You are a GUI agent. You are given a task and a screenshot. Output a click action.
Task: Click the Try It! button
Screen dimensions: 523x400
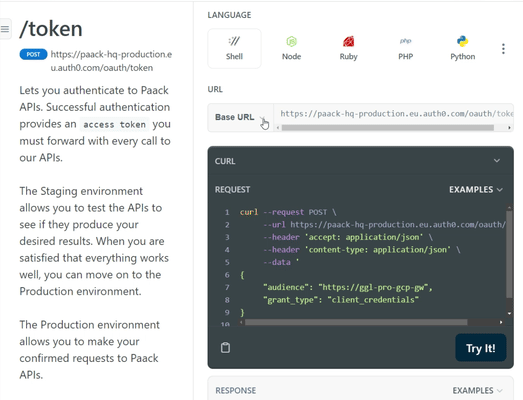tap(481, 348)
